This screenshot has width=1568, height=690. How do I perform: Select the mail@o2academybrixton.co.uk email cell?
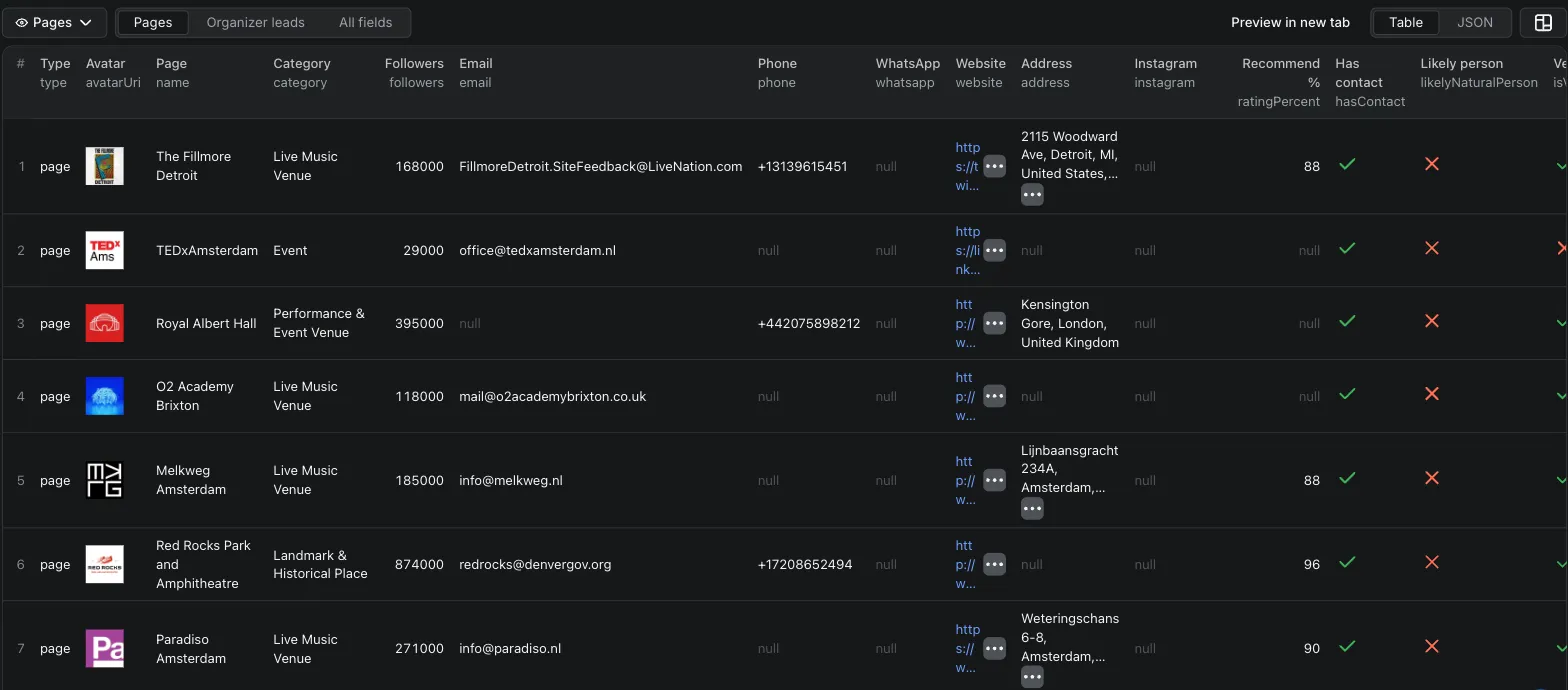click(553, 396)
